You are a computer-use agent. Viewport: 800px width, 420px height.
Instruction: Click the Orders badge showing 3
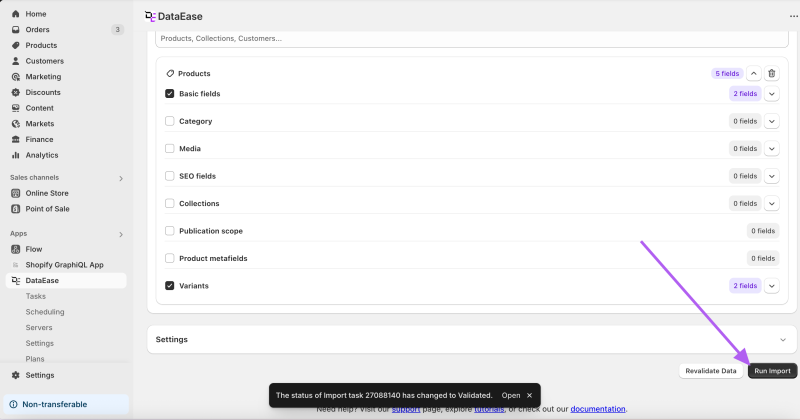click(x=117, y=30)
